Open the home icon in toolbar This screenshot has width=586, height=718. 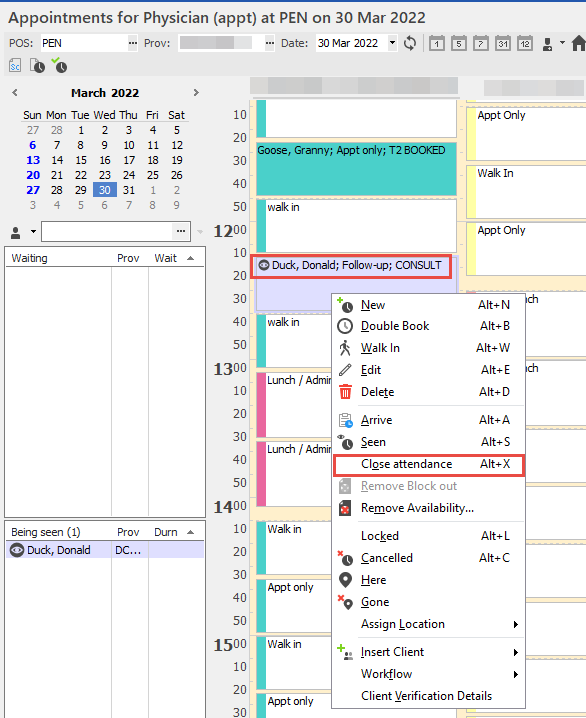coord(579,44)
